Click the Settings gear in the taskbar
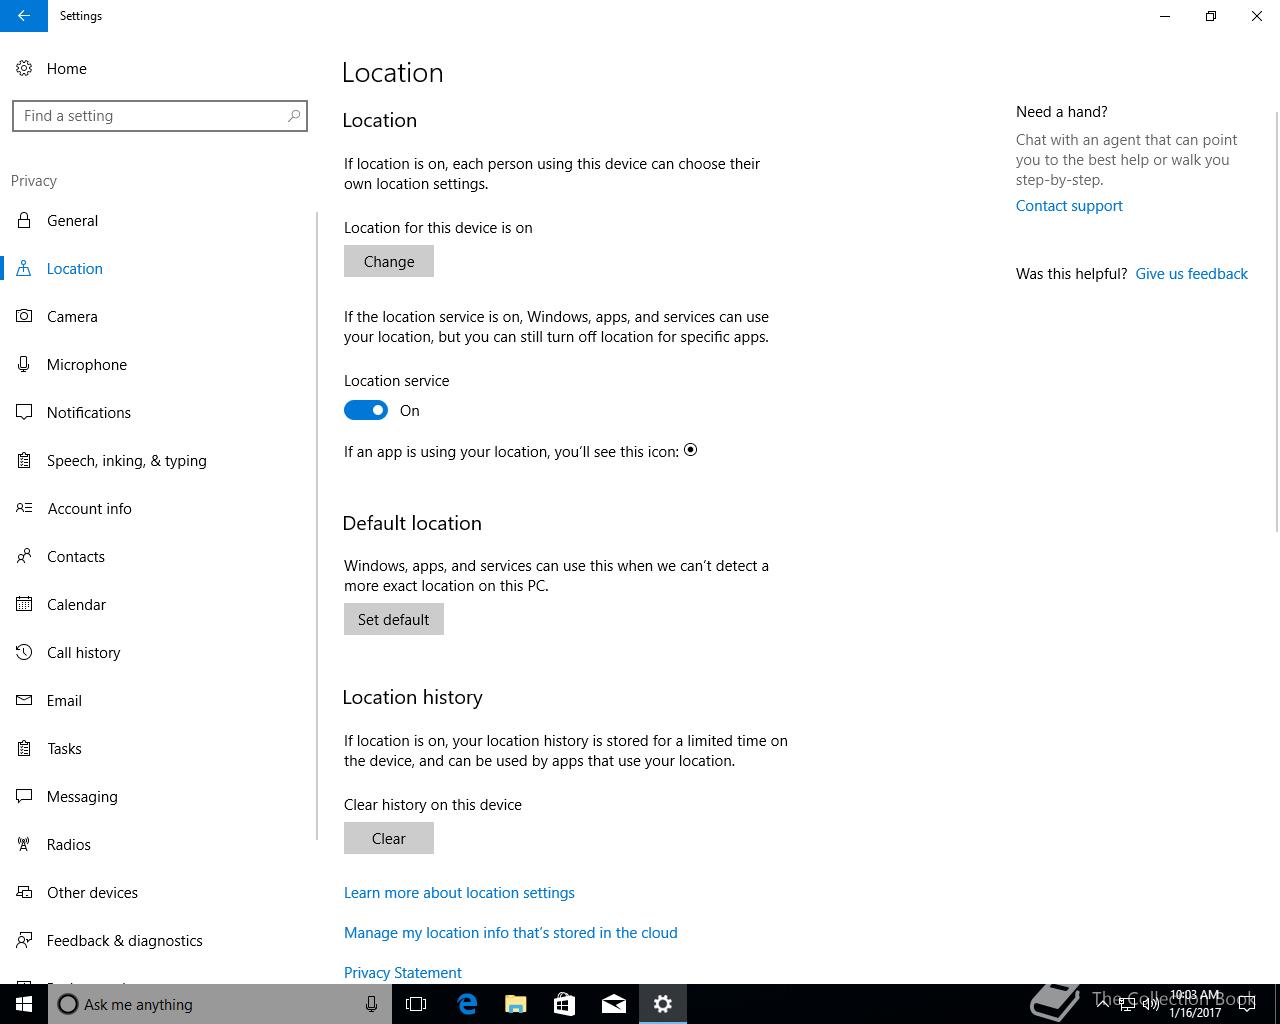Image resolution: width=1280 pixels, height=1024 pixels. [662, 1004]
